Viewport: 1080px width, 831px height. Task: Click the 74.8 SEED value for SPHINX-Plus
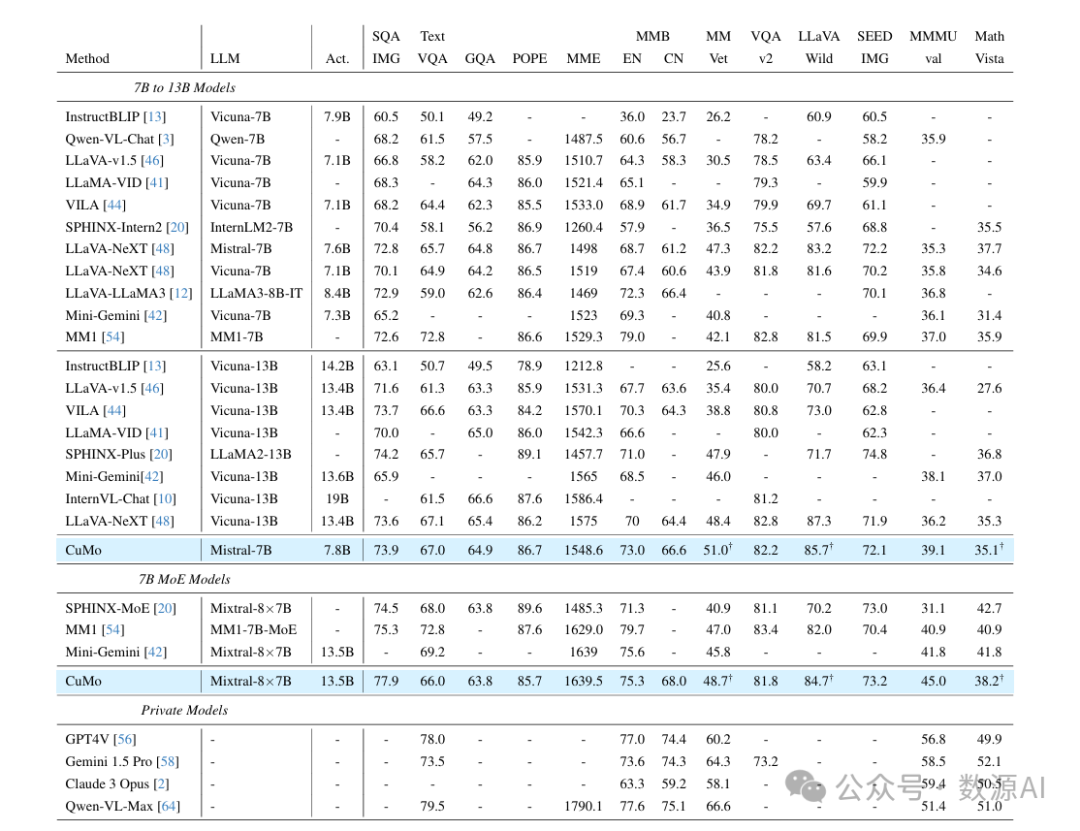(x=875, y=455)
